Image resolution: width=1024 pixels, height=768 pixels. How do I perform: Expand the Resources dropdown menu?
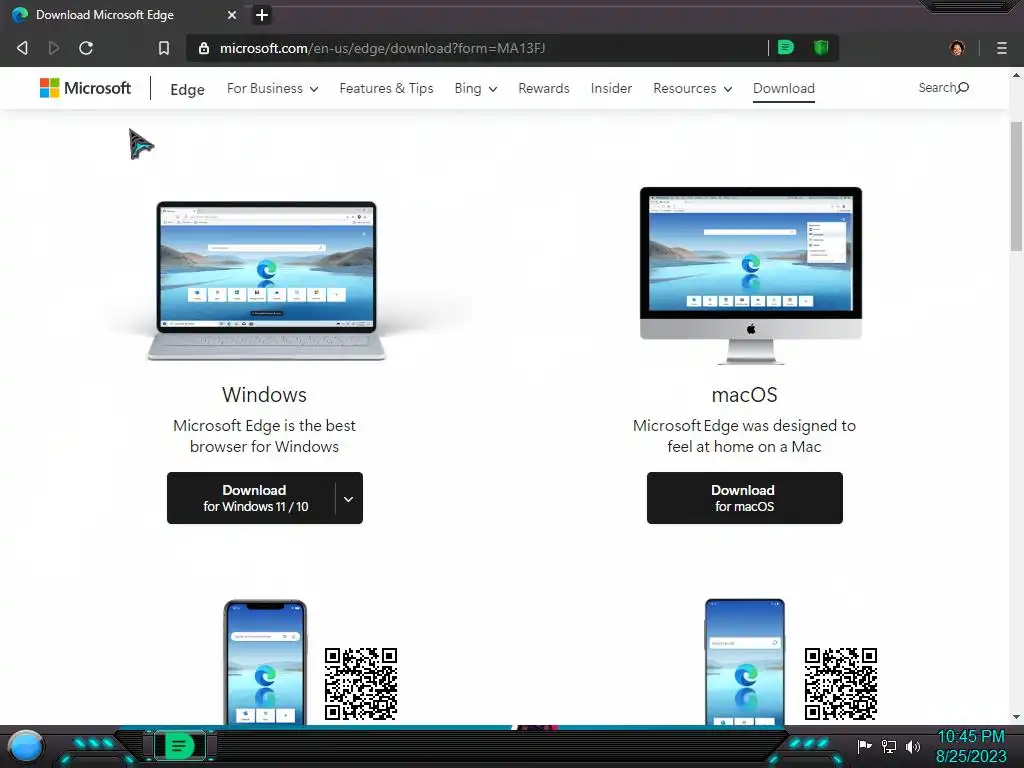[x=692, y=89]
